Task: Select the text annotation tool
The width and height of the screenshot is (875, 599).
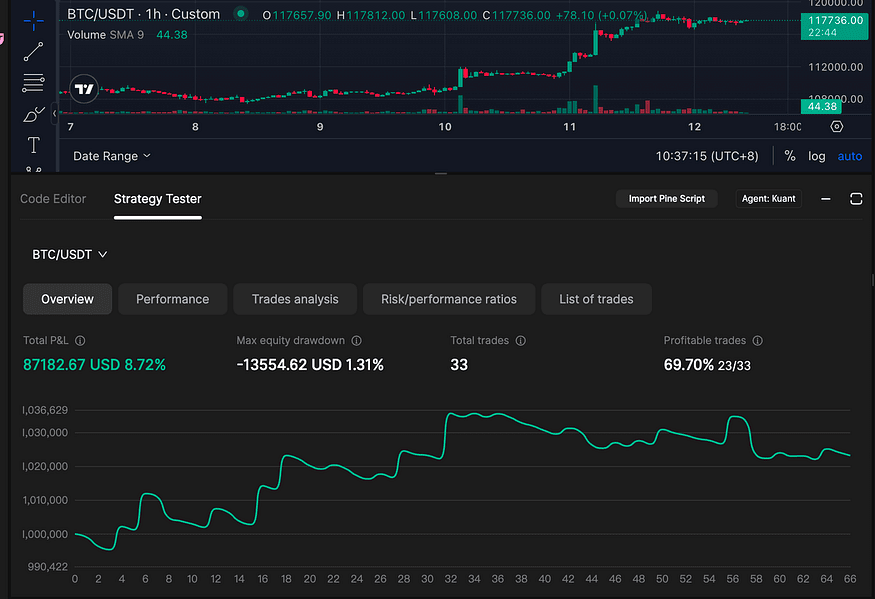Action: coord(33,145)
